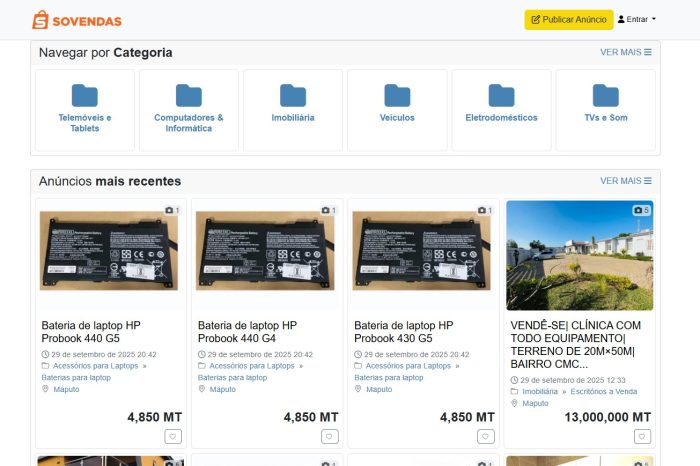This screenshot has height=466, width=700.
Task: Open VER MAIS in Navegar por Categoria
Action: [x=625, y=52]
